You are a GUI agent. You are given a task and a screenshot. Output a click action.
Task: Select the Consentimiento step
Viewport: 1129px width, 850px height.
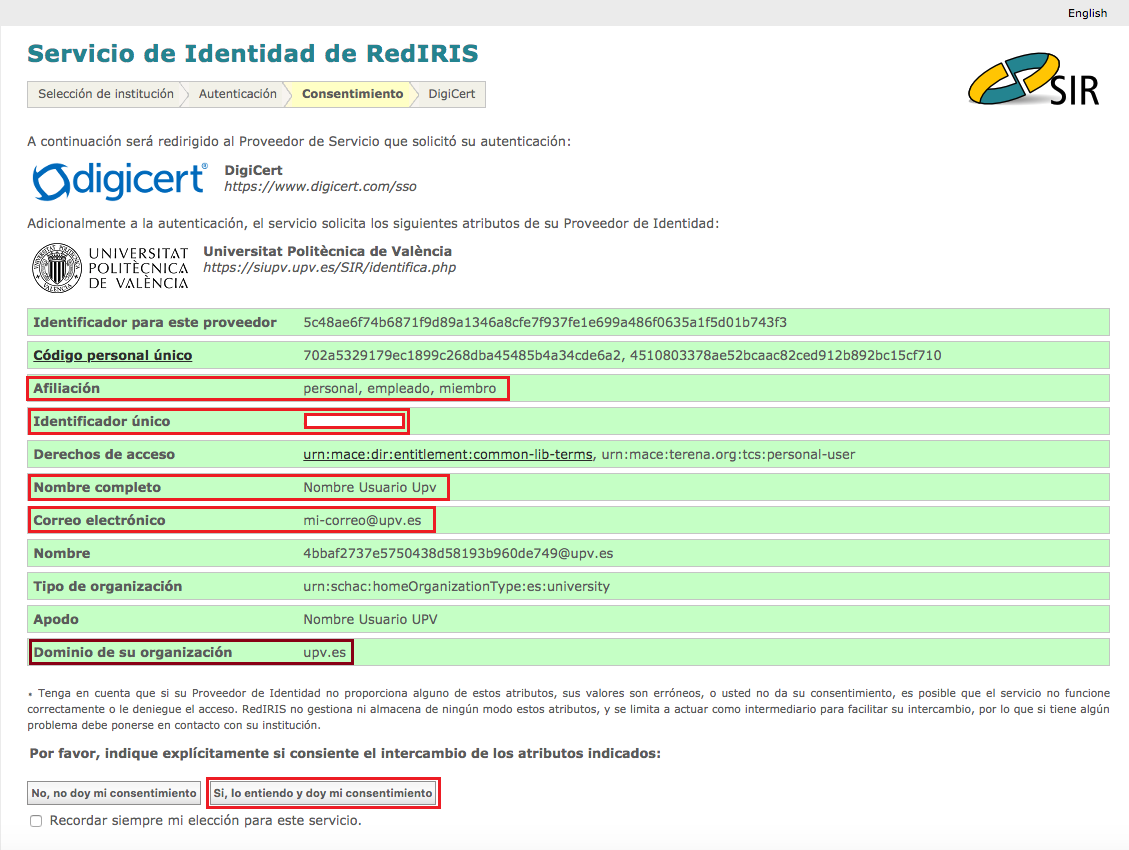(x=352, y=94)
